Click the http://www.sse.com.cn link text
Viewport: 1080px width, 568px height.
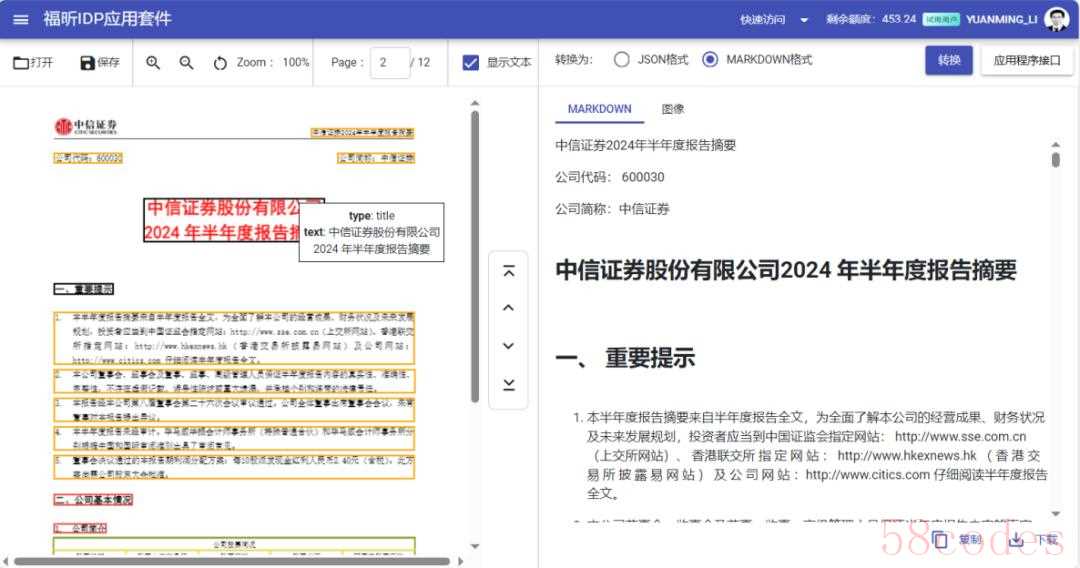coord(960,436)
